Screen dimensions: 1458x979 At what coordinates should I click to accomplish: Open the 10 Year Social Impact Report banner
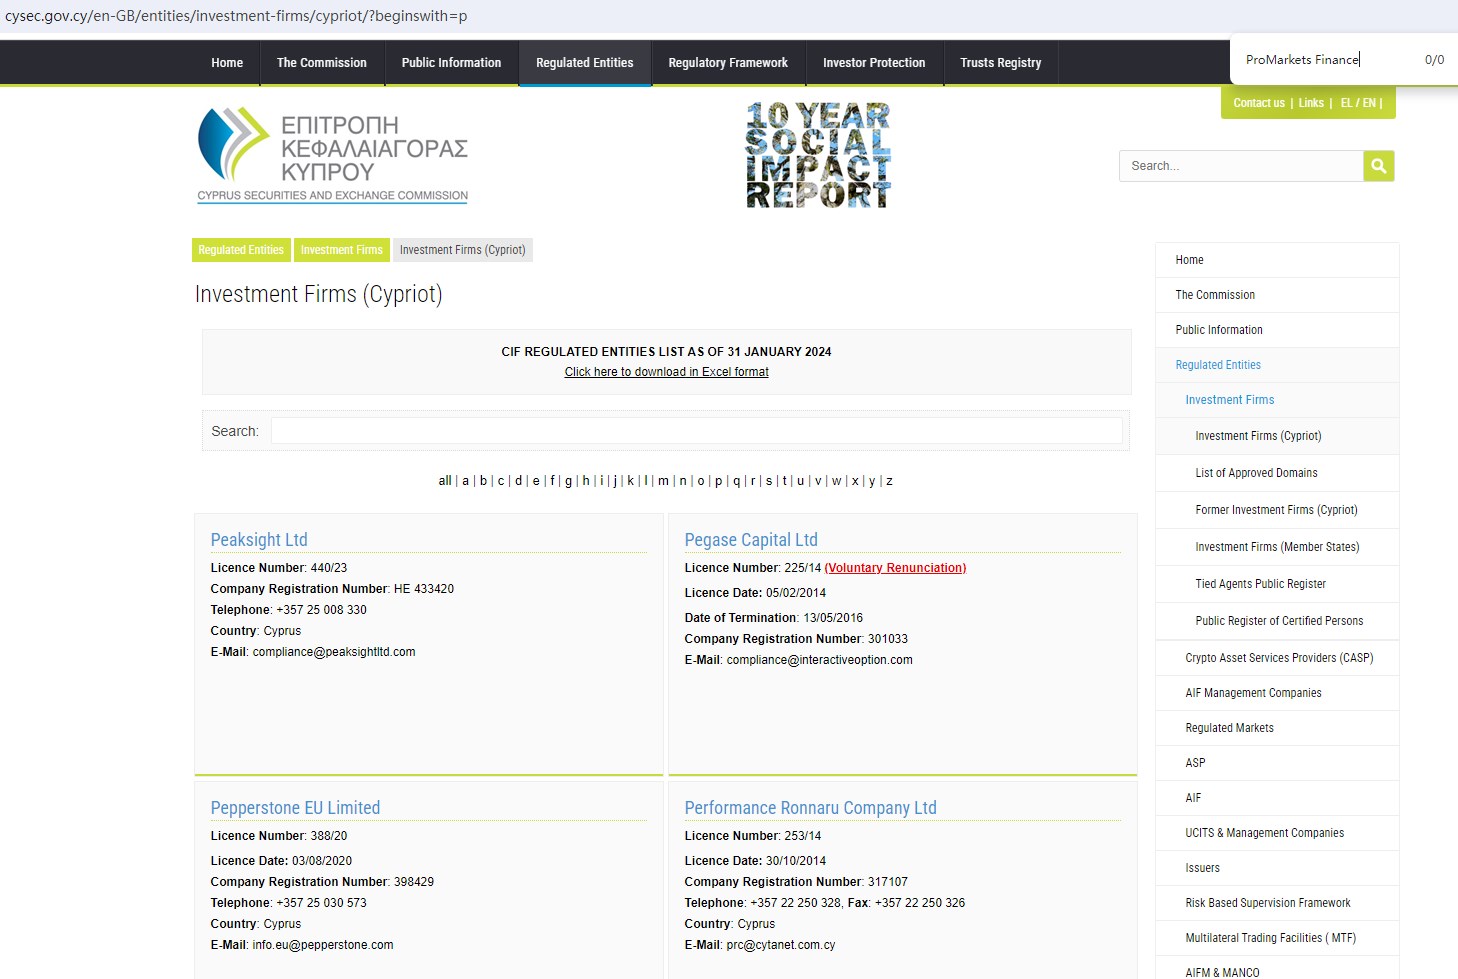click(818, 155)
